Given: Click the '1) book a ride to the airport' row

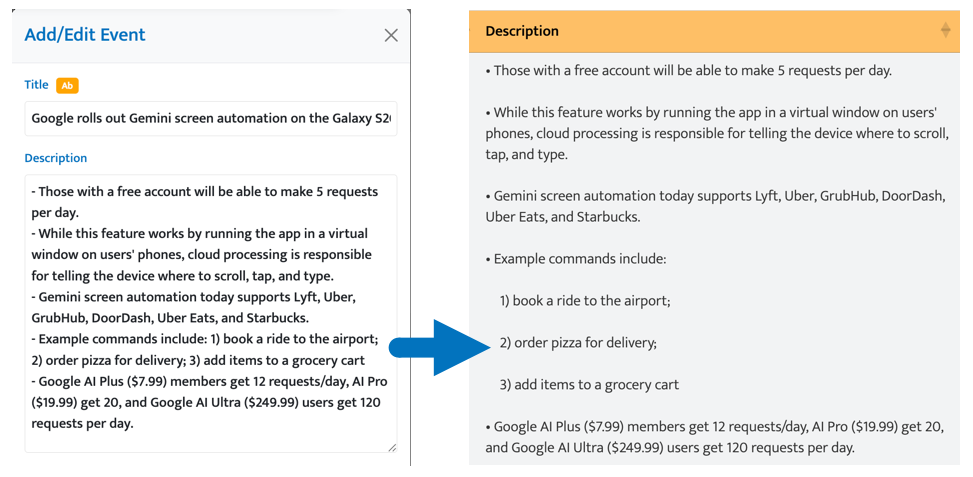Looking at the screenshot, I should click(585, 300).
